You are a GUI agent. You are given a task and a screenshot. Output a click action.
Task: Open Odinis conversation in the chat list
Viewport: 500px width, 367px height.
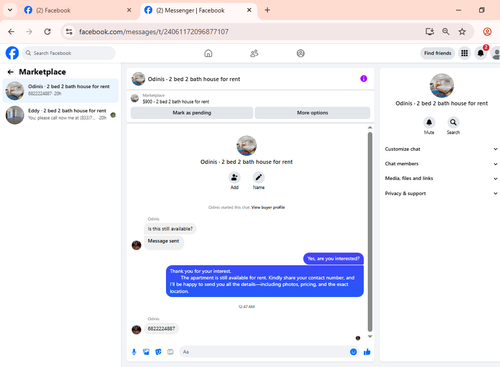click(61, 90)
